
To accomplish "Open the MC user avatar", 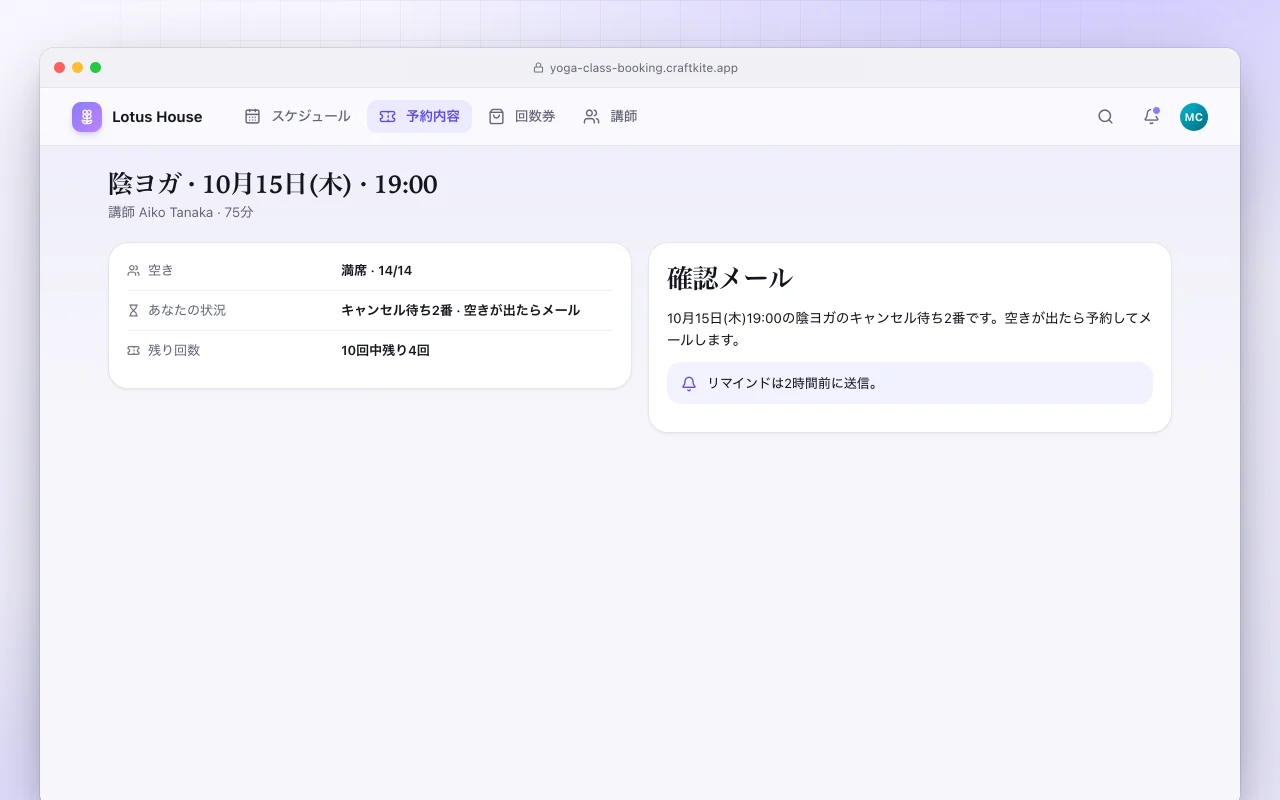I will click(1194, 117).
